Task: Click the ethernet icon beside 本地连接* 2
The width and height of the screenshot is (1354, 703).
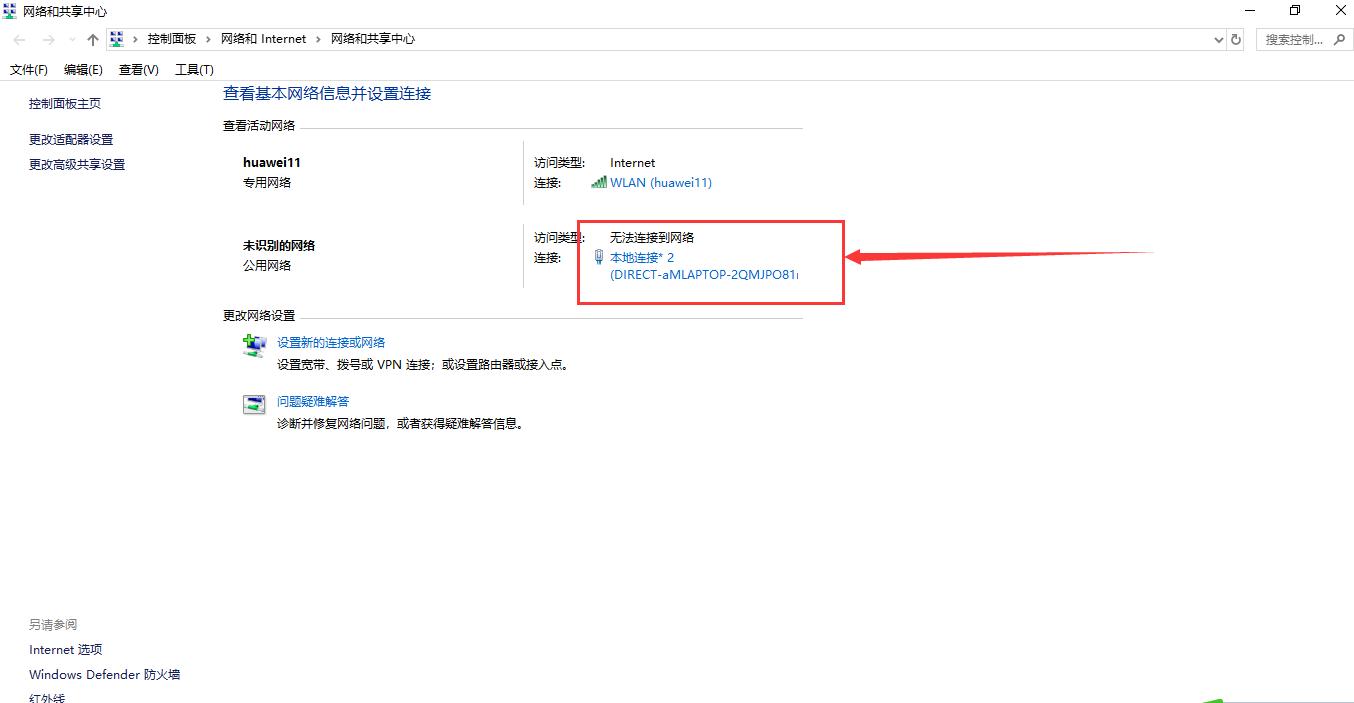Action: pos(598,257)
